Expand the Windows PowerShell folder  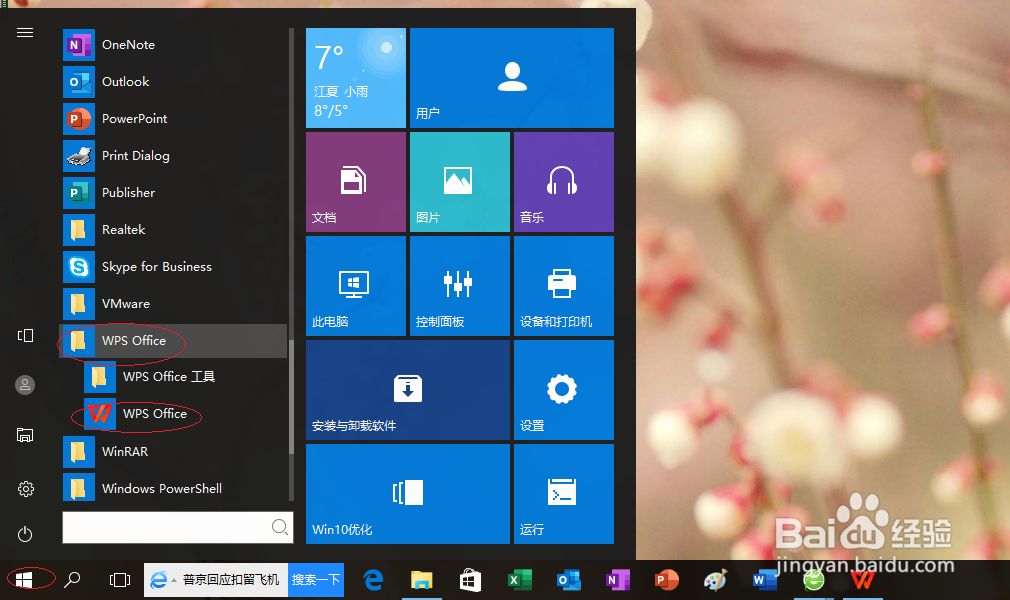[x=174, y=489]
